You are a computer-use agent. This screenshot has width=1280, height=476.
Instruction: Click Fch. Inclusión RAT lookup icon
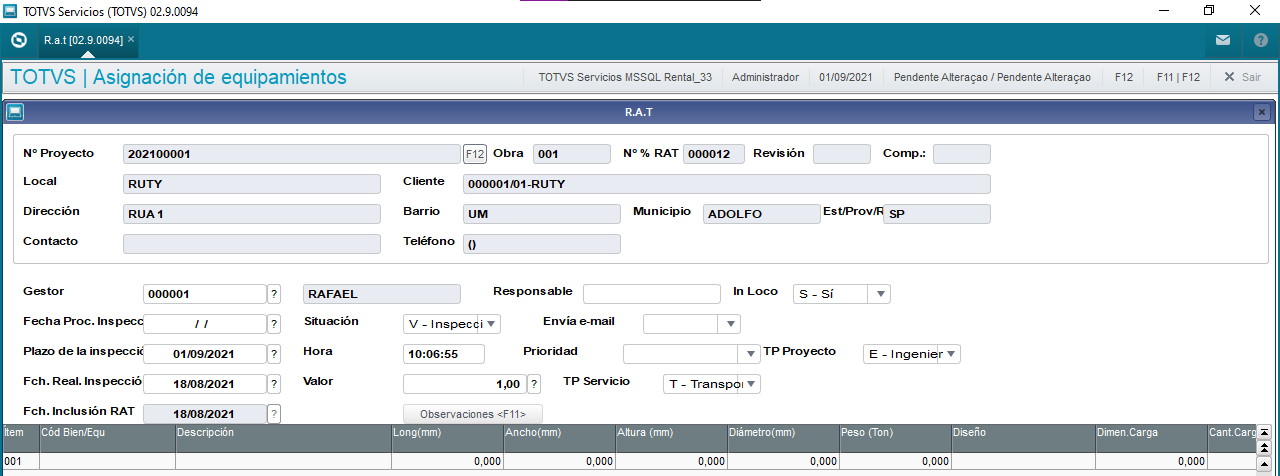[x=274, y=414]
